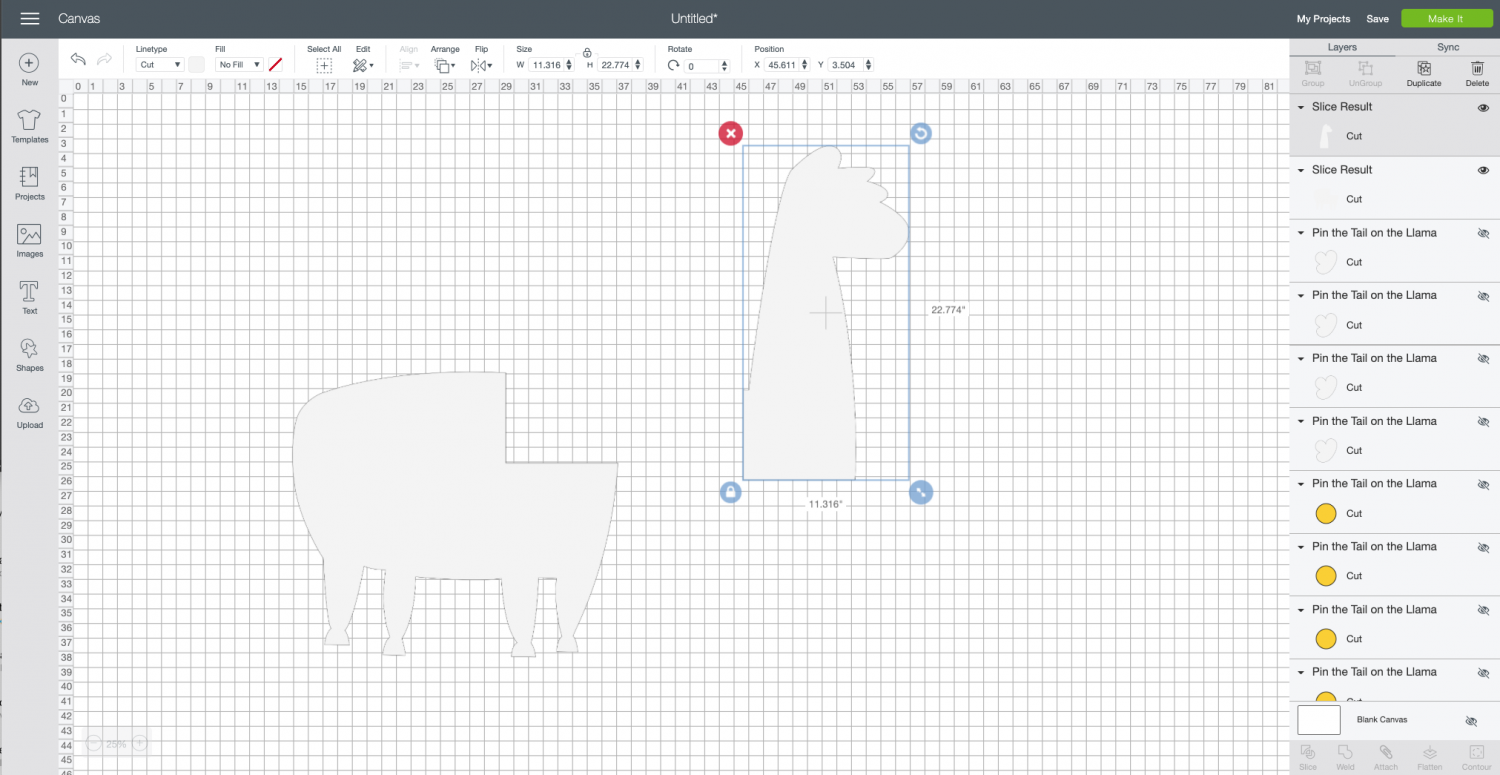Select the Images tool in the sidebar
The image size is (1500, 775).
tap(29, 240)
